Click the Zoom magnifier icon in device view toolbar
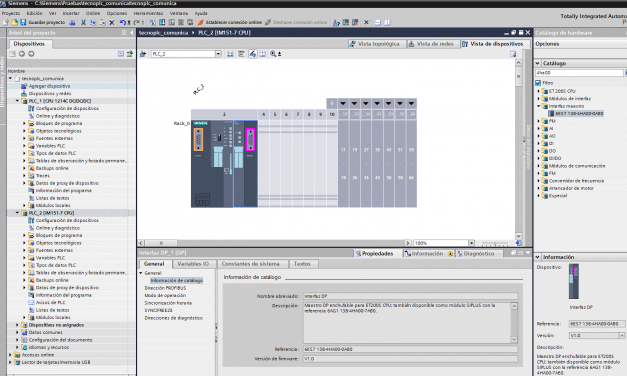Image resolution: width=627 pixels, height=376 pixels. coord(273,54)
